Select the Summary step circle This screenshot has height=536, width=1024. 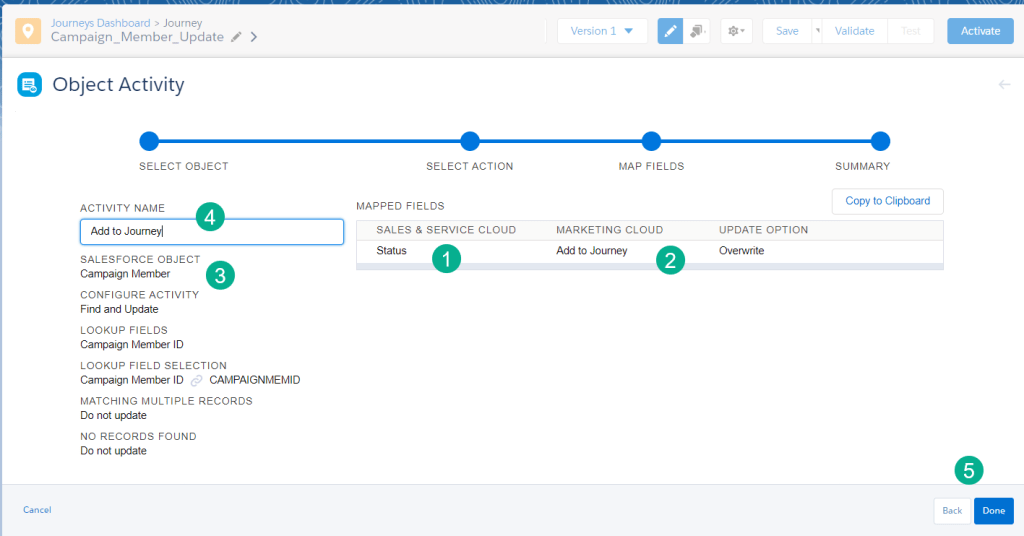tap(880, 141)
